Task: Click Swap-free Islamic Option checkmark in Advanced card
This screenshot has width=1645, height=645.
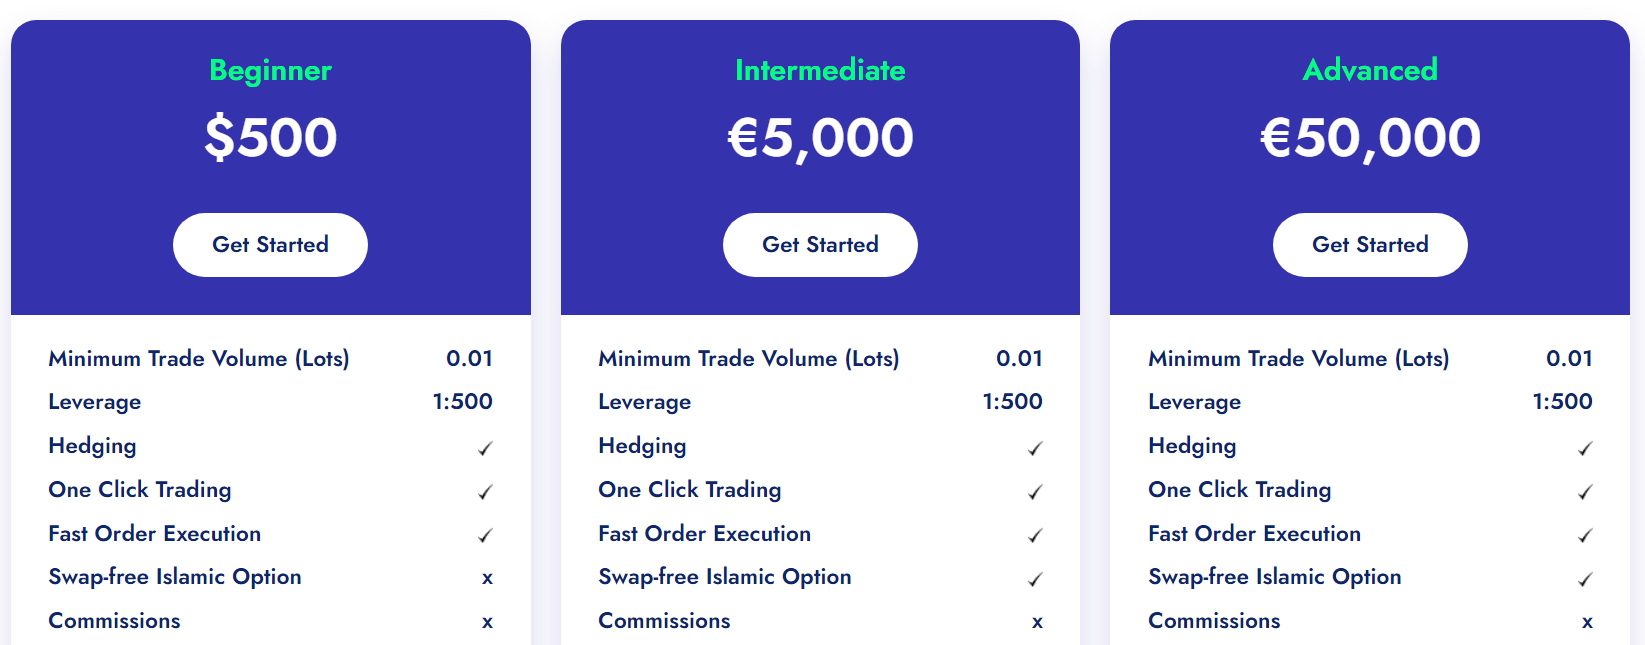Action: 1585,579
